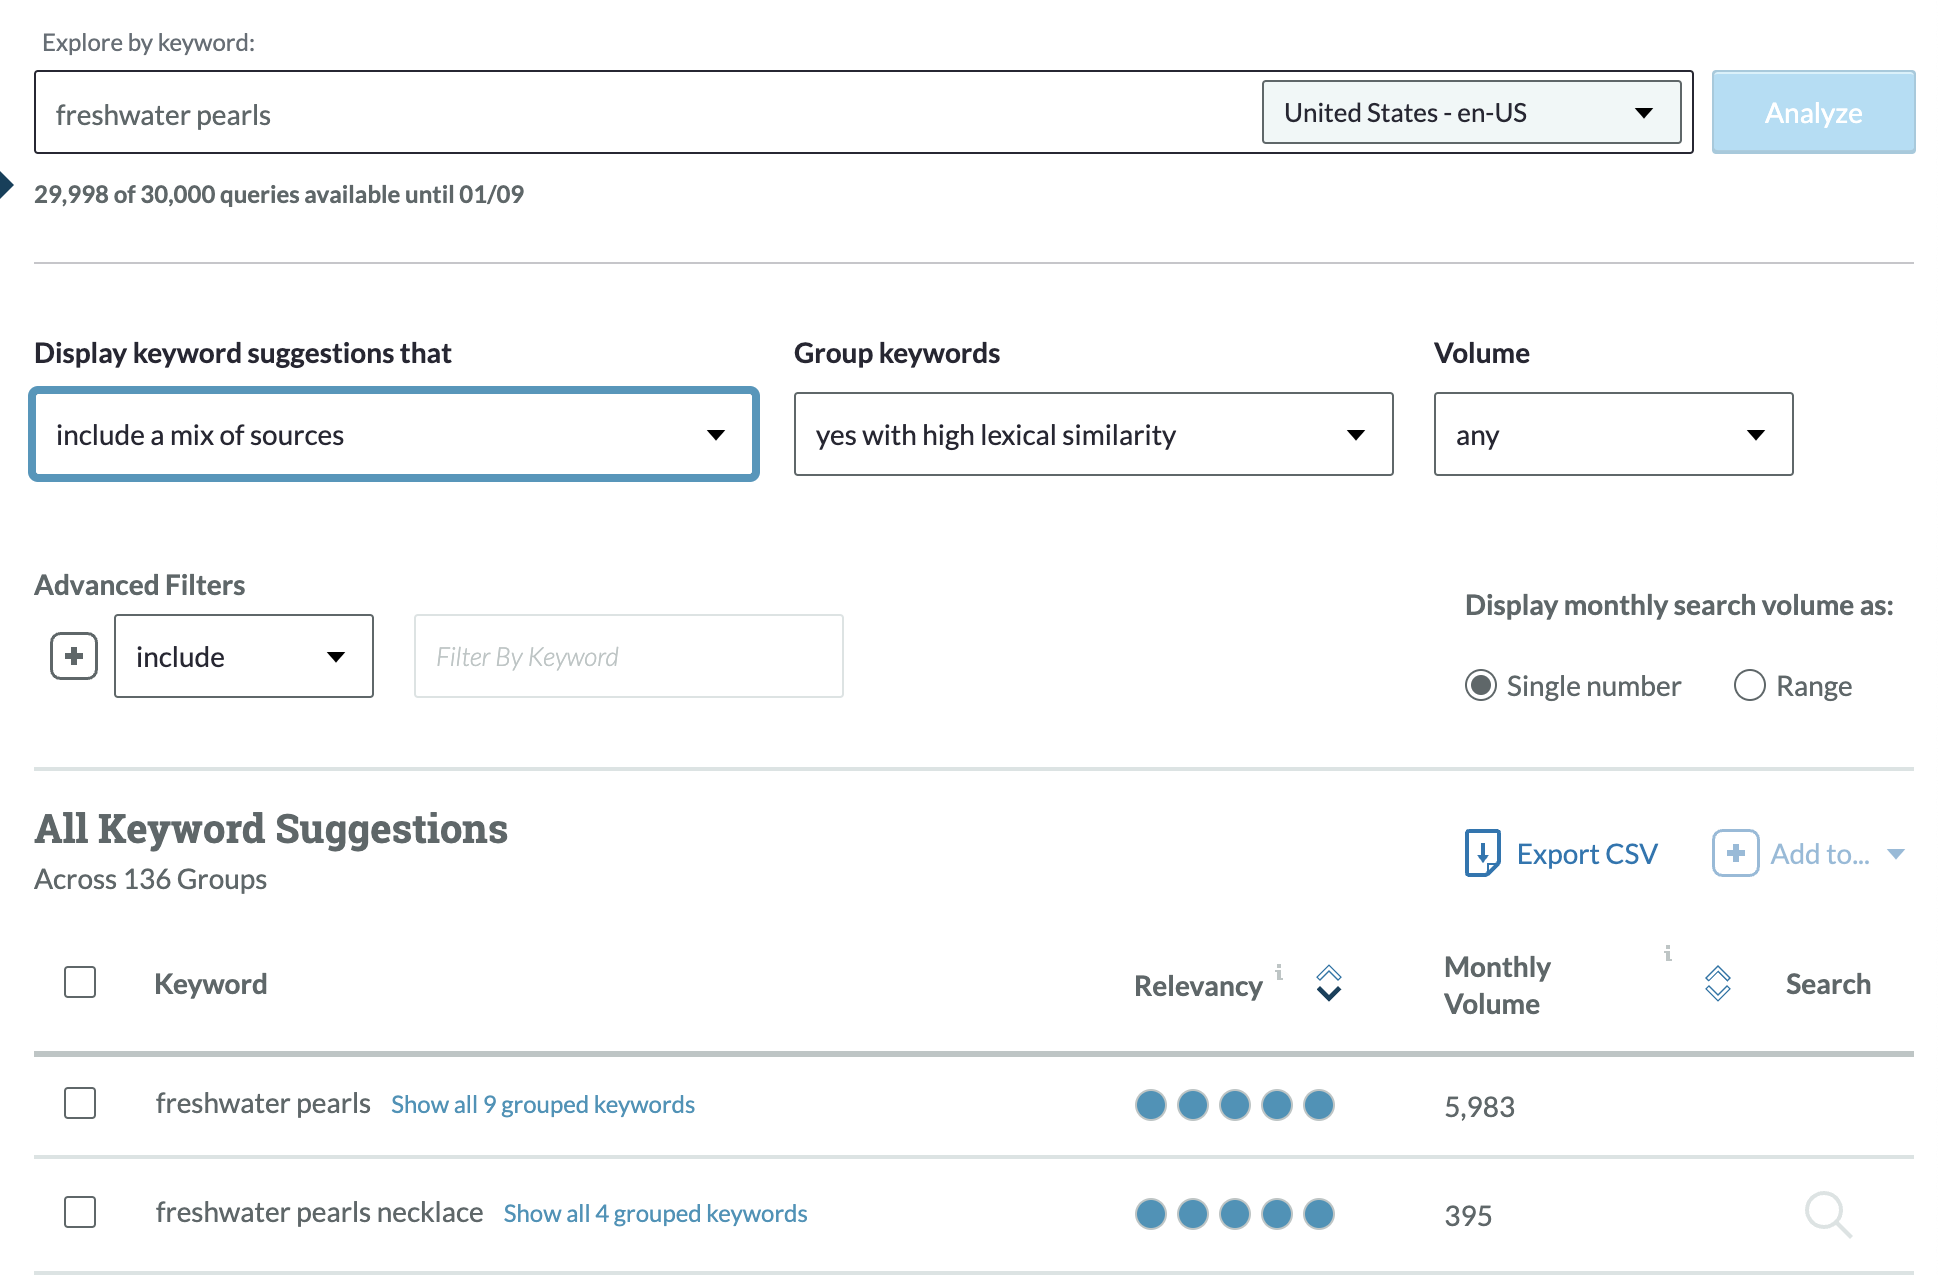Check the freshwater pearls row checkbox
This screenshot has width=1938, height=1276.
[80, 1103]
